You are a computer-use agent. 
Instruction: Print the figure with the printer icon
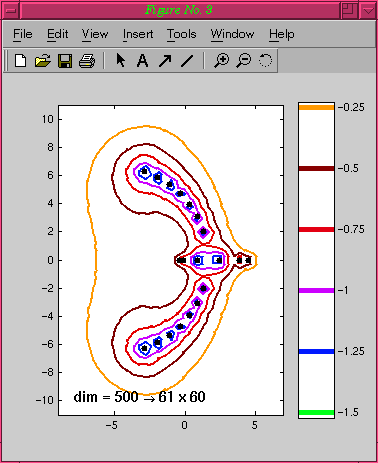[87, 61]
